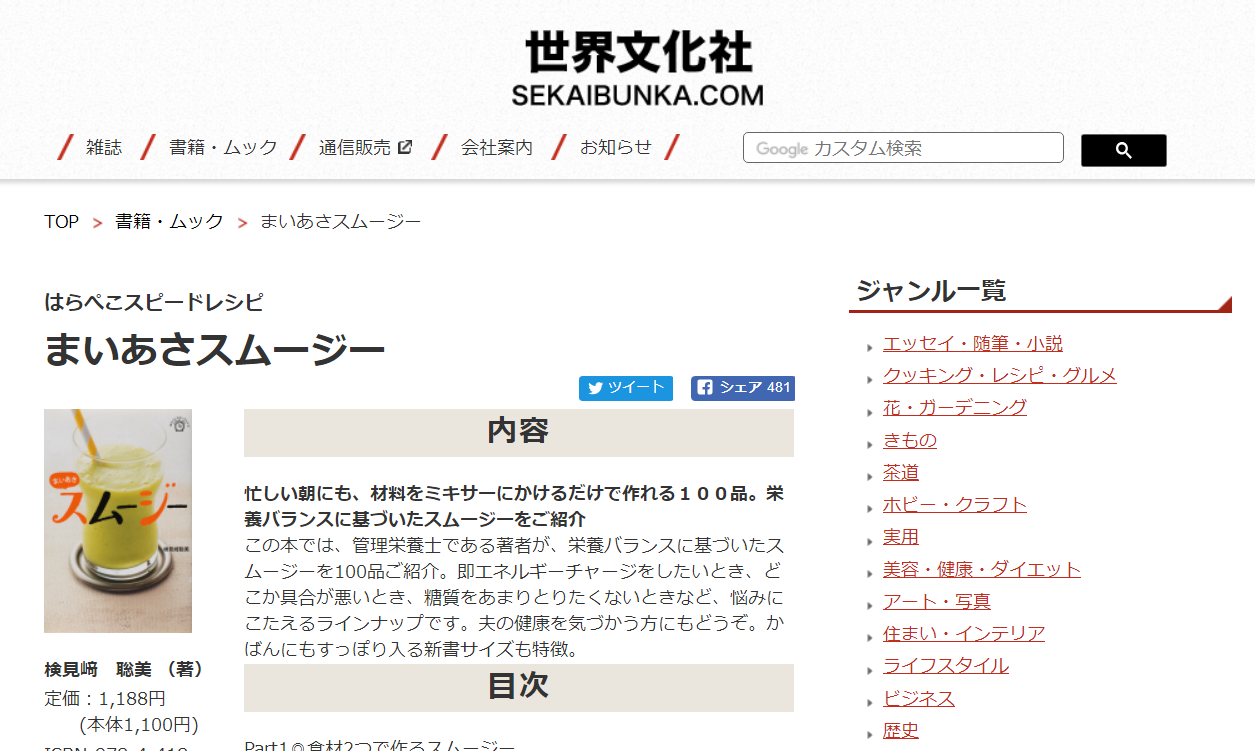Go to the 歴史 genre link
Image resolution: width=1255 pixels, height=751 pixels.
[901, 731]
